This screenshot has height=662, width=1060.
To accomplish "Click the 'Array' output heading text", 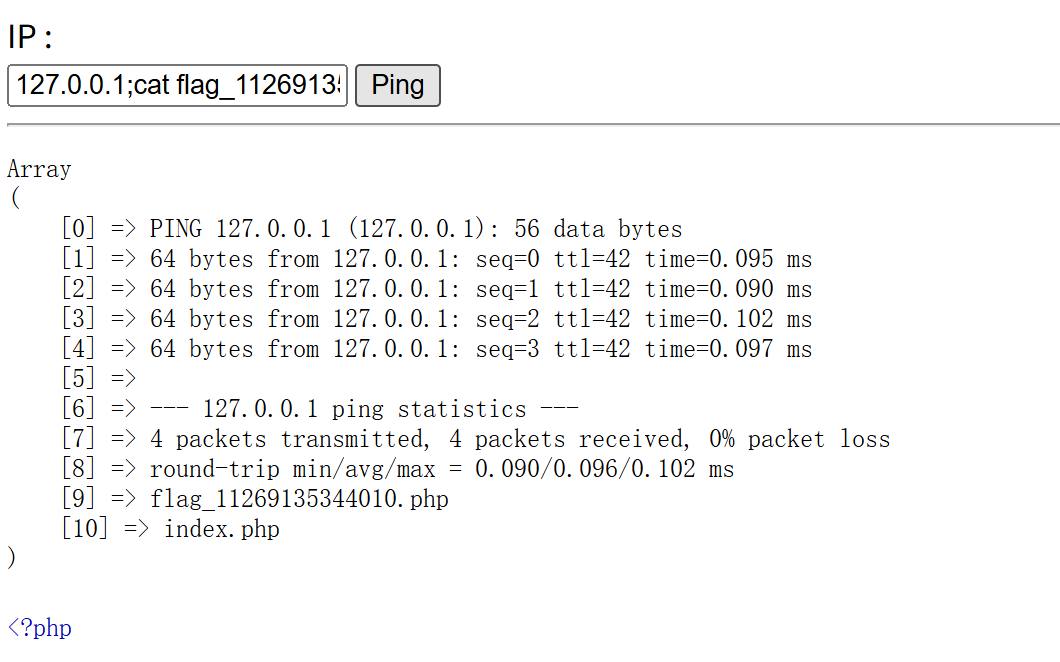I will (x=39, y=169).
